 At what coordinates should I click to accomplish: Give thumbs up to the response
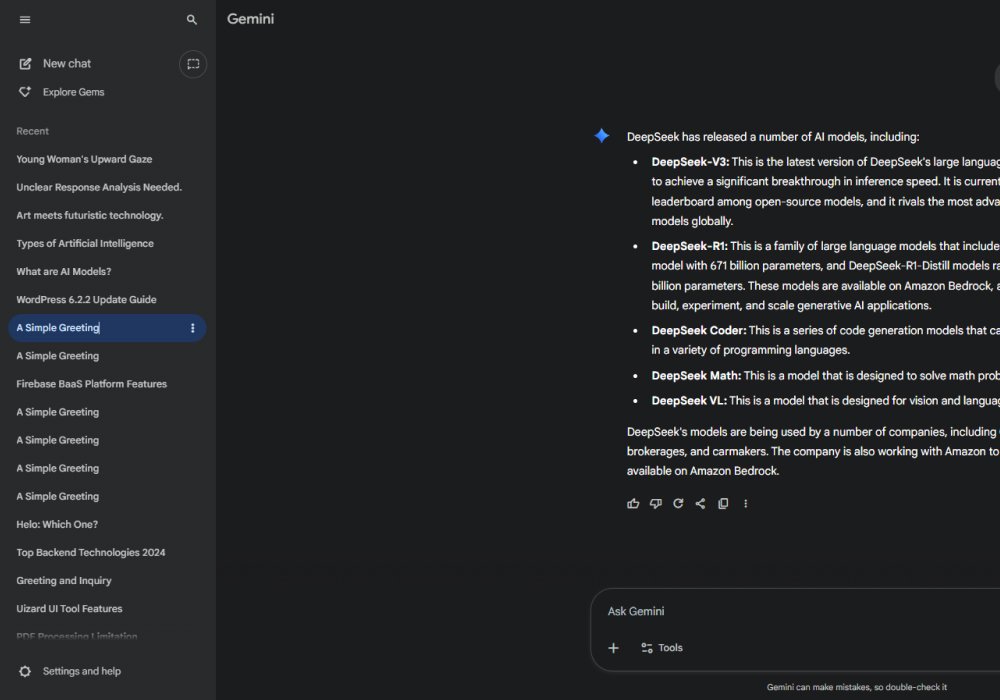(633, 504)
